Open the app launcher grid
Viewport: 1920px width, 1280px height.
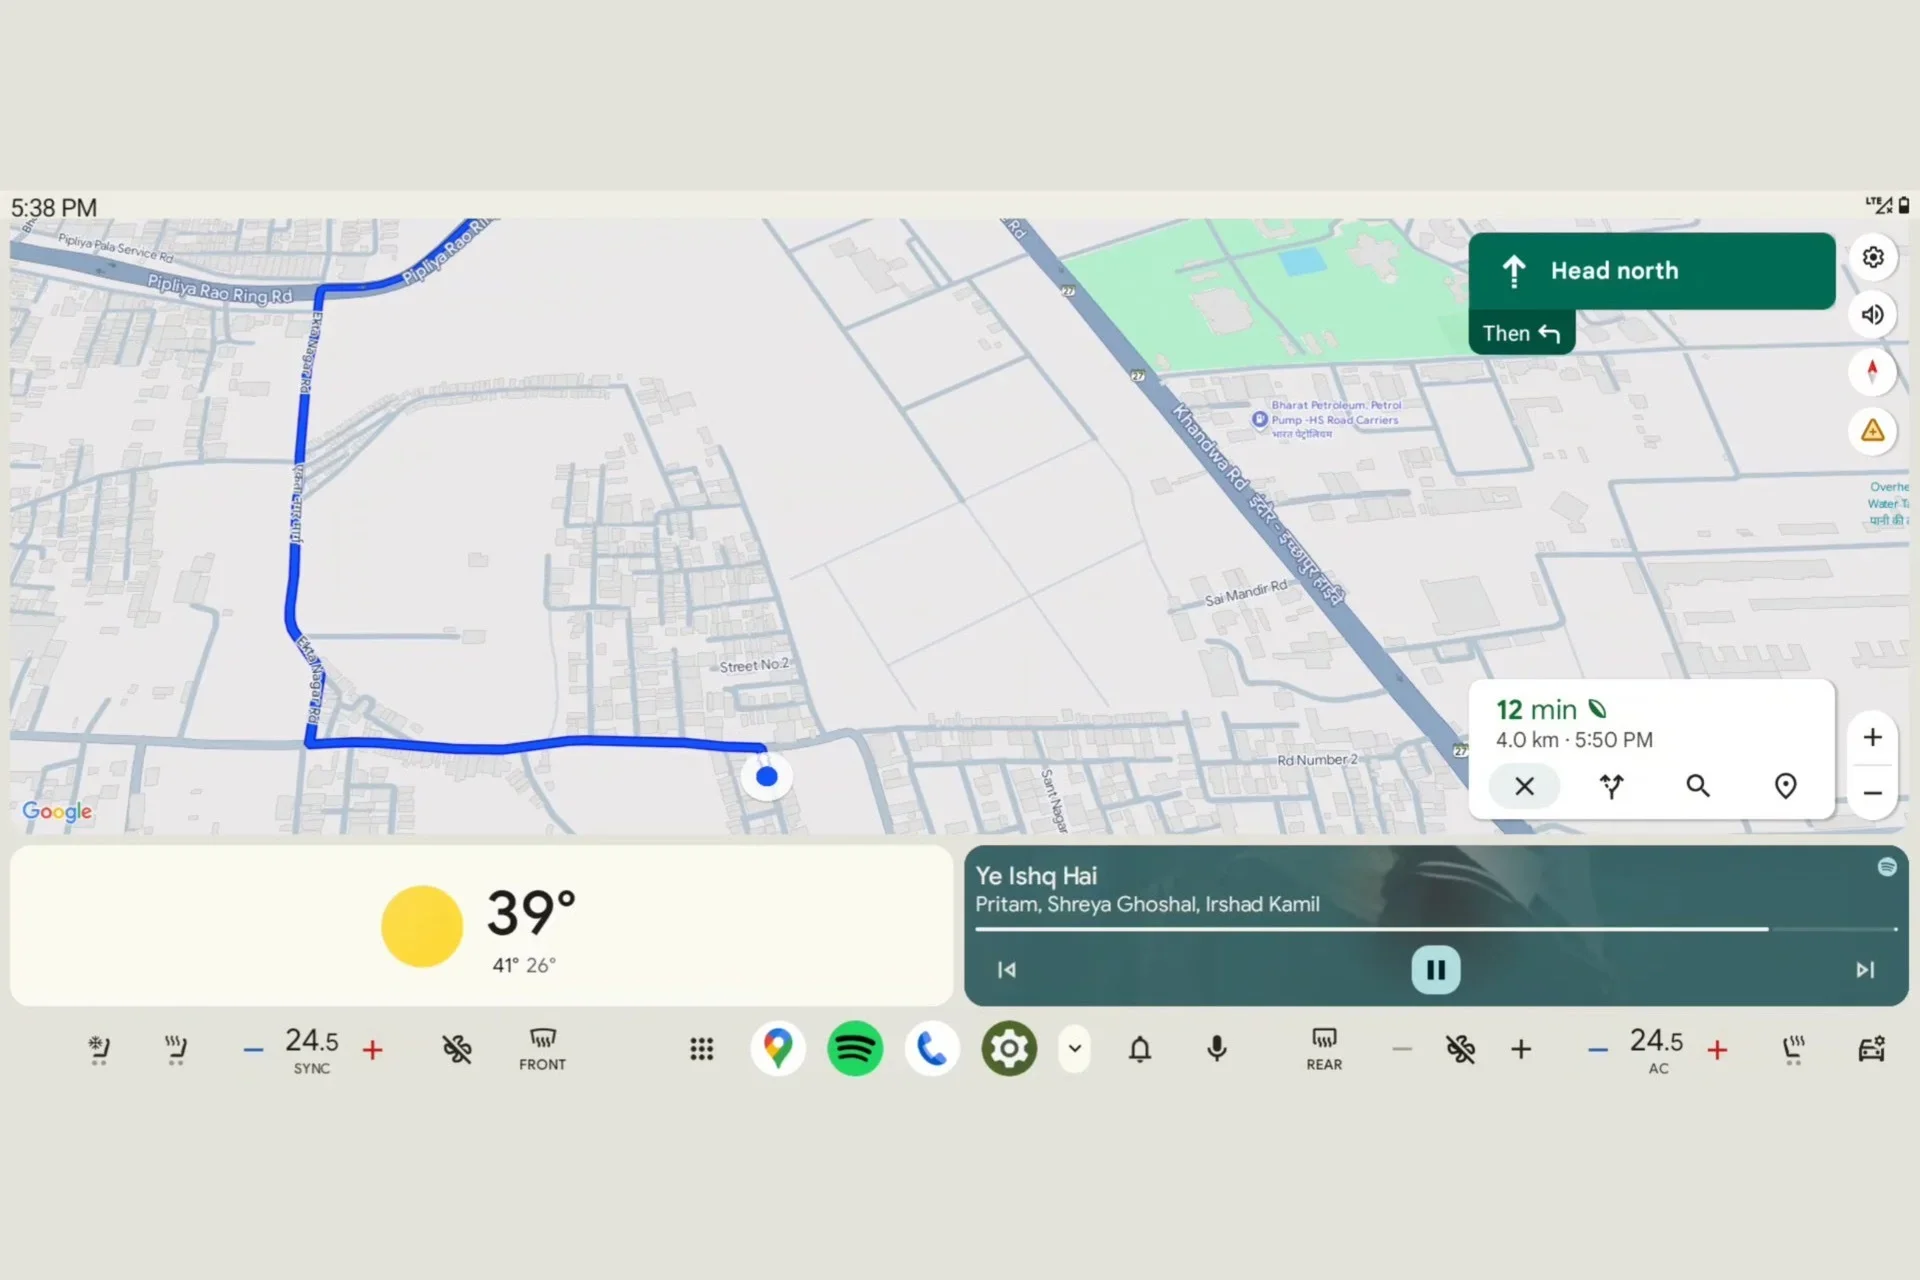(x=701, y=1049)
